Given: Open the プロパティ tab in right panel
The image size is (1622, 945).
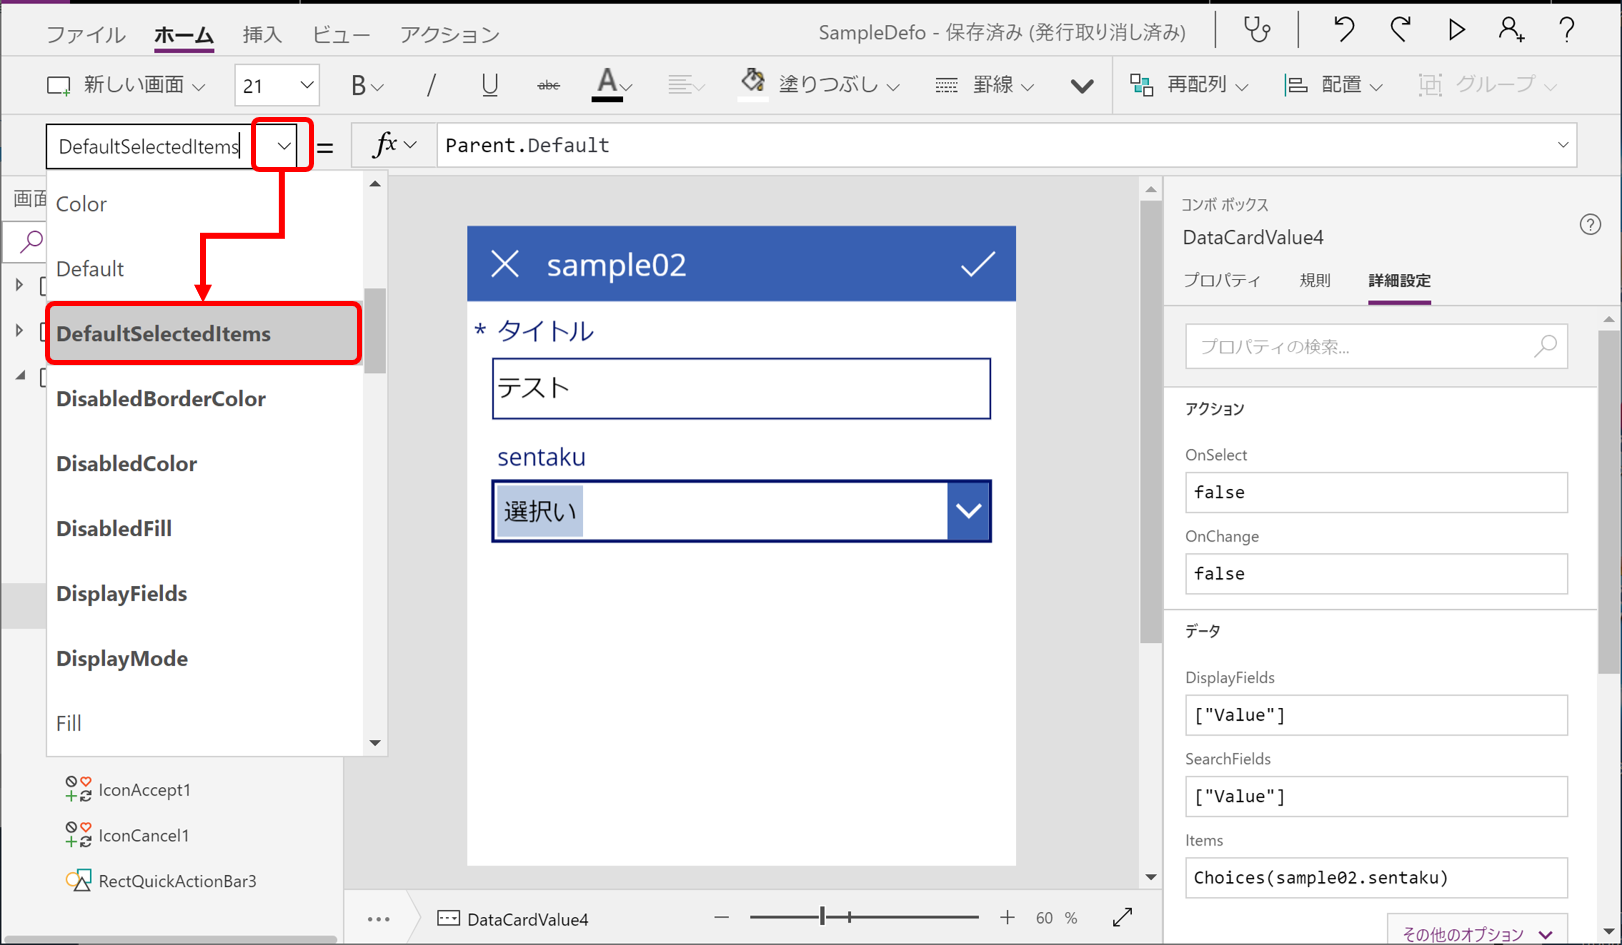Looking at the screenshot, I should pos(1221,281).
